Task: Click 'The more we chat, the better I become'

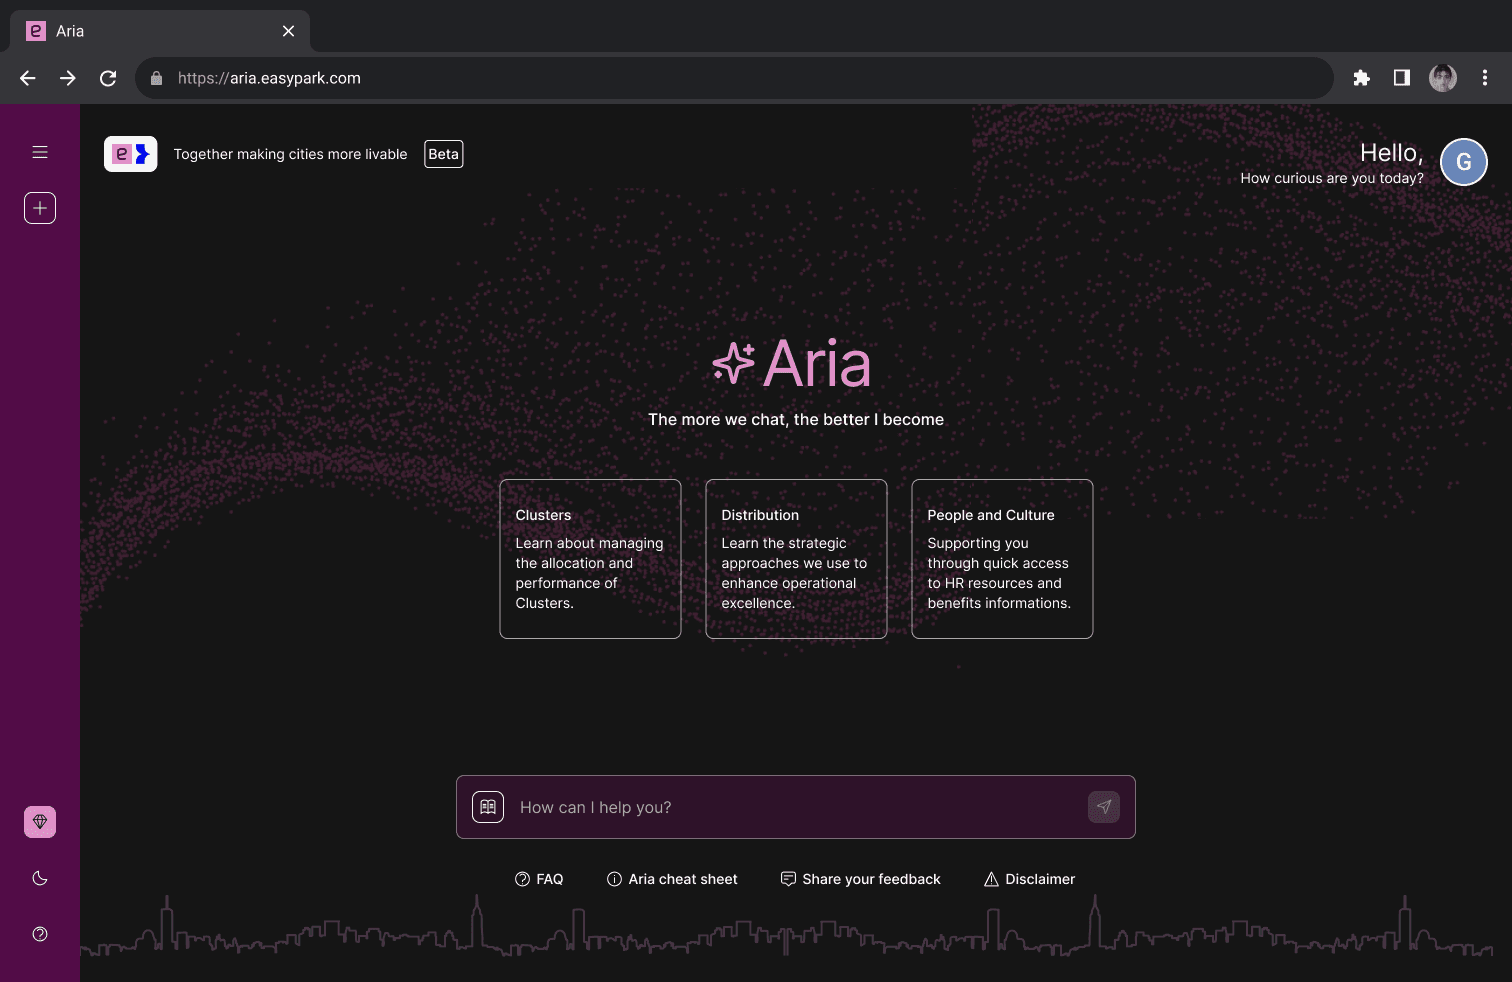Action: pos(796,419)
